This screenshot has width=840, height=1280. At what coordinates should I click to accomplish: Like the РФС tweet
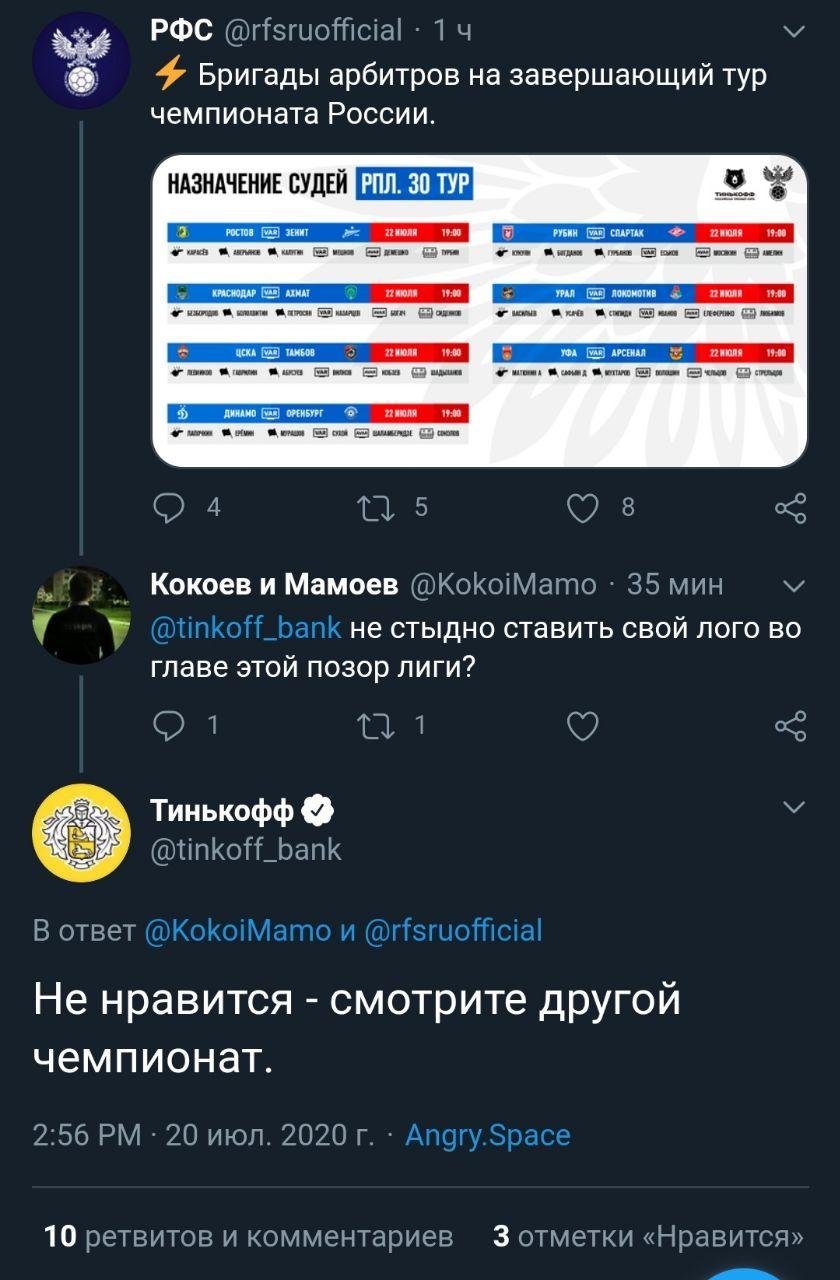point(583,508)
